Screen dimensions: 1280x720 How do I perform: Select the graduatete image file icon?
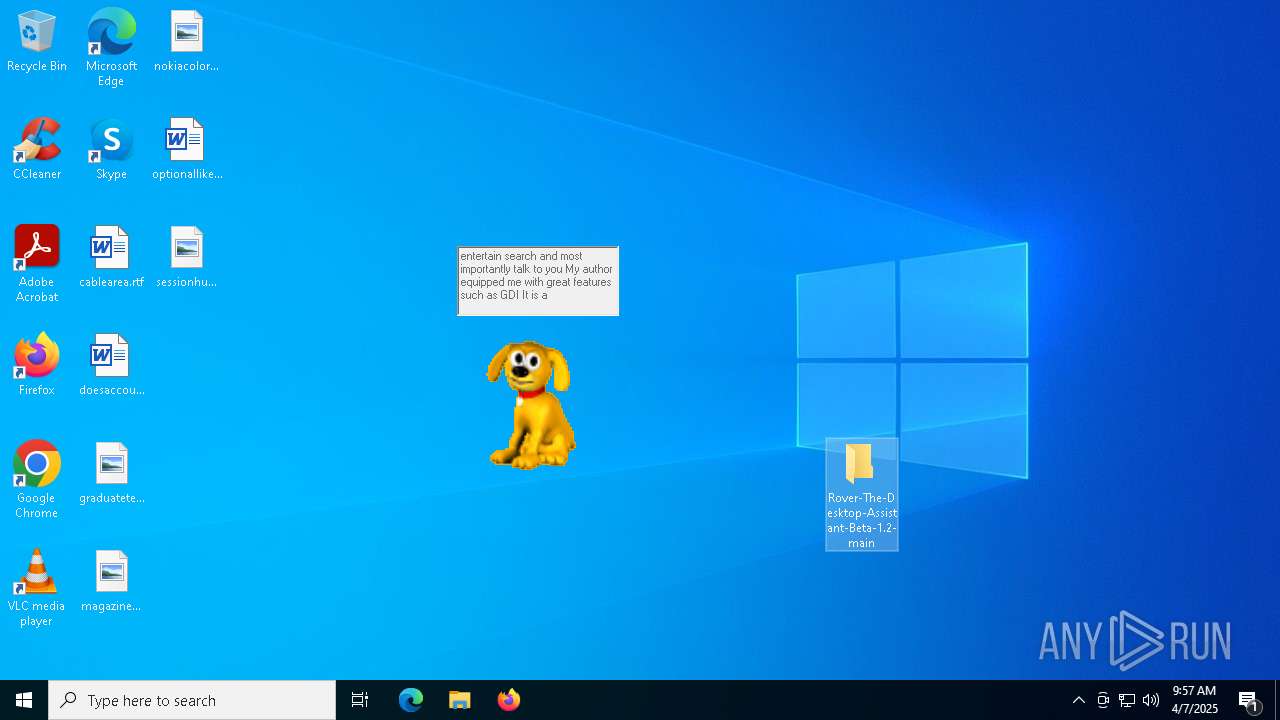pos(111,474)
